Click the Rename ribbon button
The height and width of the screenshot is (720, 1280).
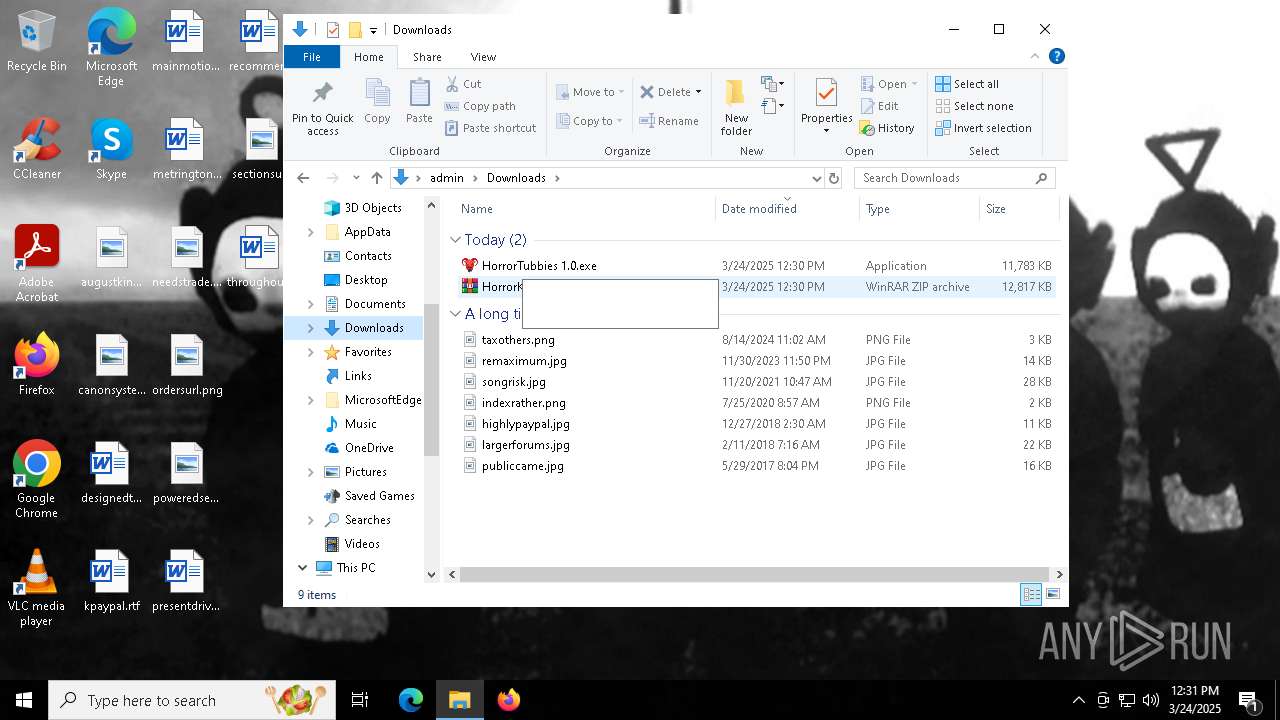(669, 121)
